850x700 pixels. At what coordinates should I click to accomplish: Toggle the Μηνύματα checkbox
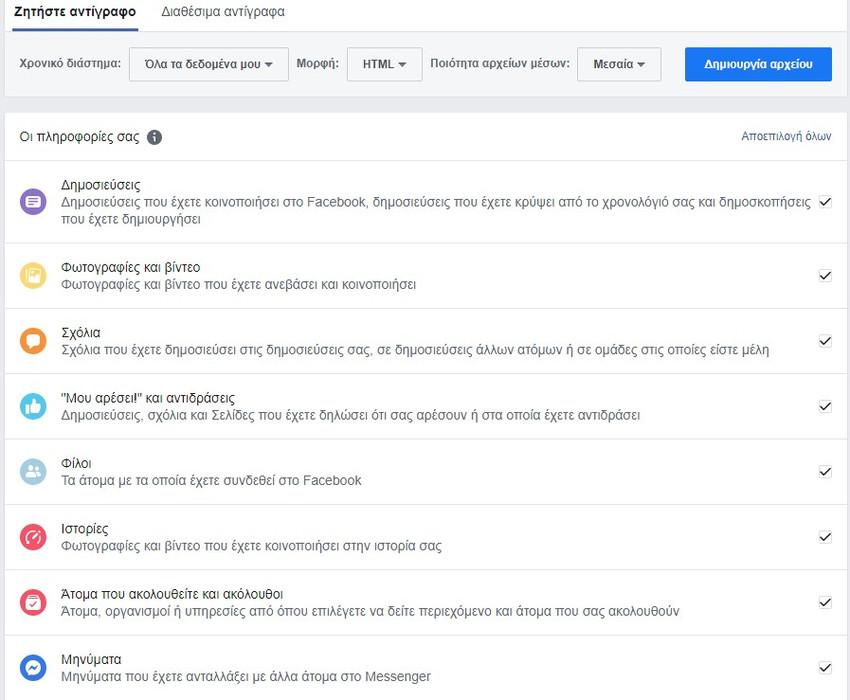tap(825, 667)
